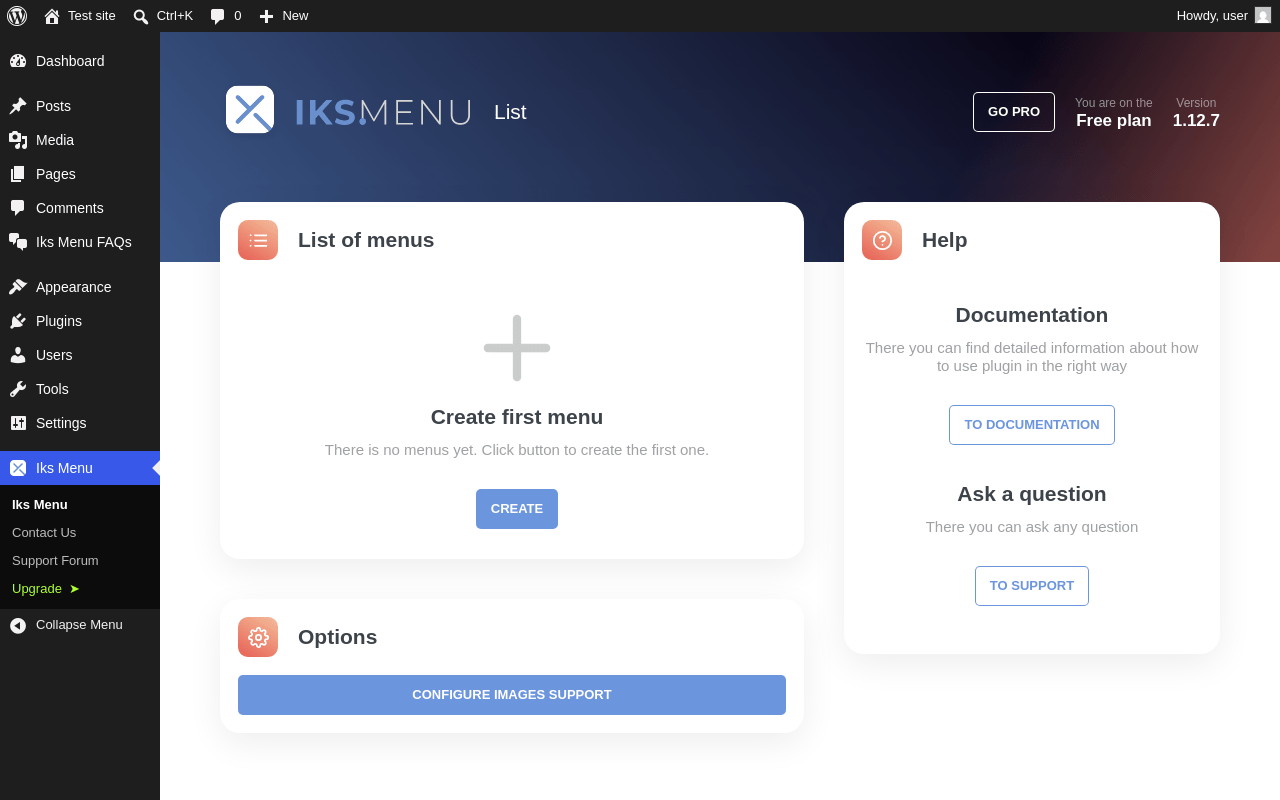1280x800 pixels.
Task: Click the Options gear icon
Action: point(258,637)
